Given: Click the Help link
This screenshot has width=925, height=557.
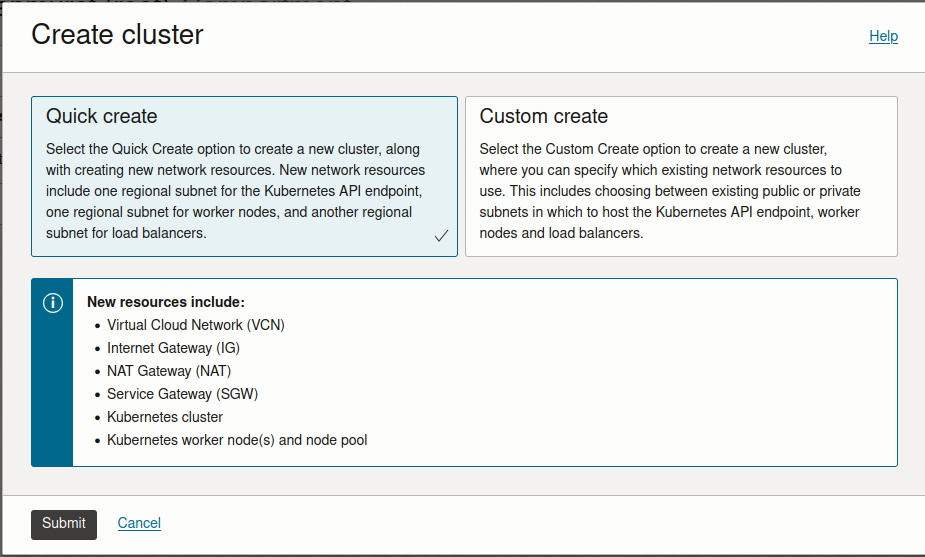Looking at the screenshot, I should click(x=883, y=36).
